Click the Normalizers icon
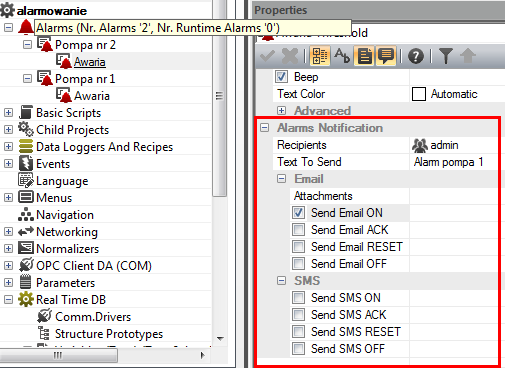The image size is (505, 368). tap(26, 248)
